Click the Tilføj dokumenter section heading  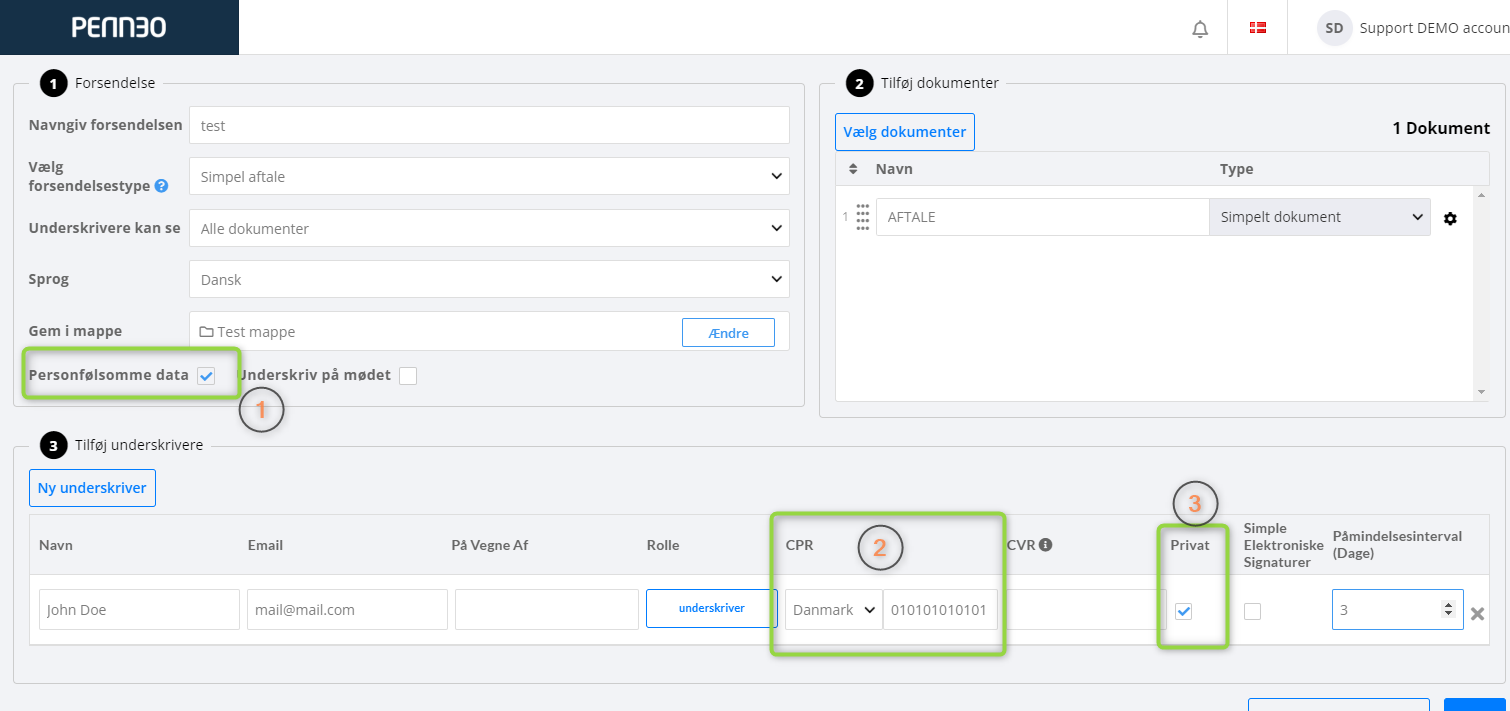click(x=940, y=83)
